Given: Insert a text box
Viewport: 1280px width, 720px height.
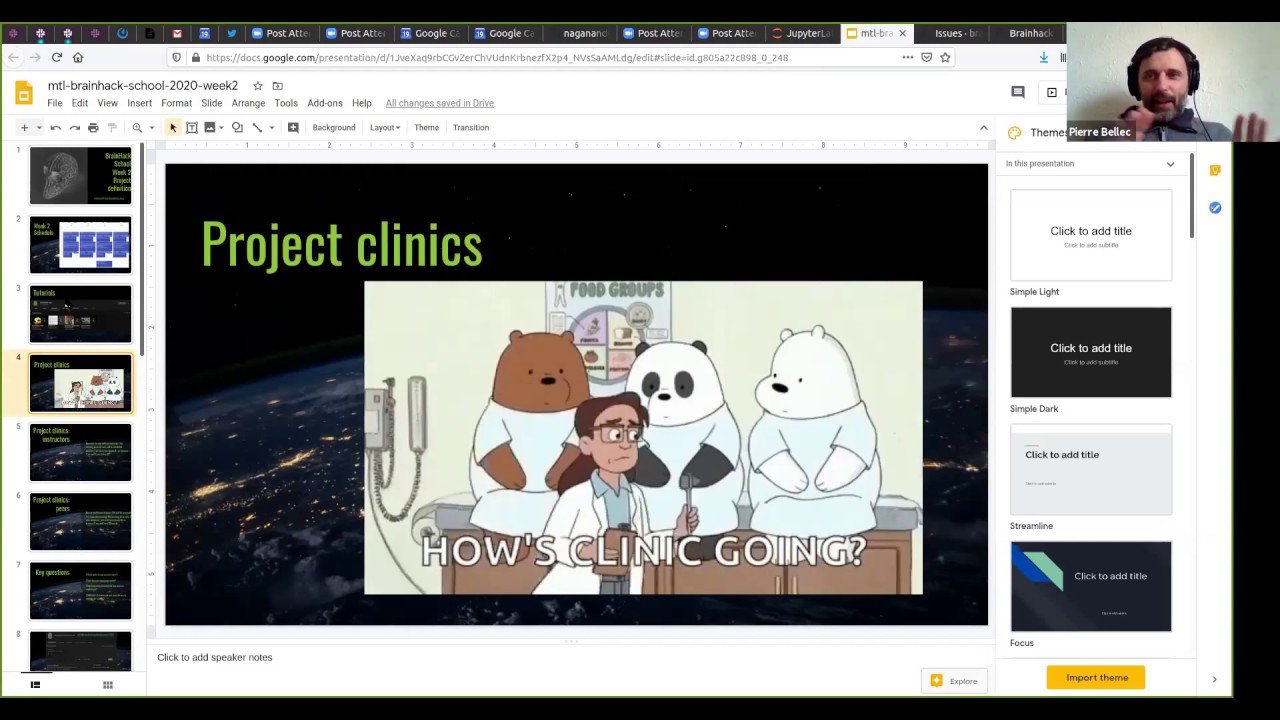Looking at the screenshot, I should pyautogui.click(x=192, y=128).
